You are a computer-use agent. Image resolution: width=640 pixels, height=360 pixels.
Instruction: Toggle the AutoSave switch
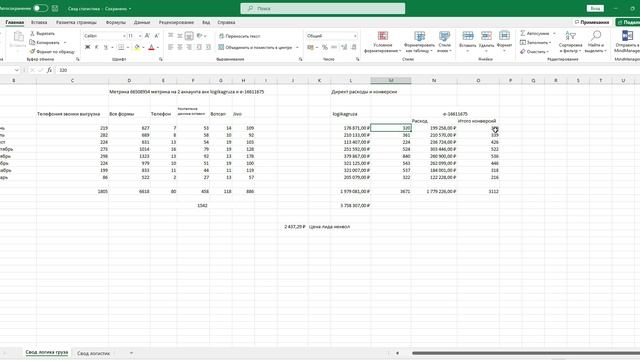(x=40, y=8)
